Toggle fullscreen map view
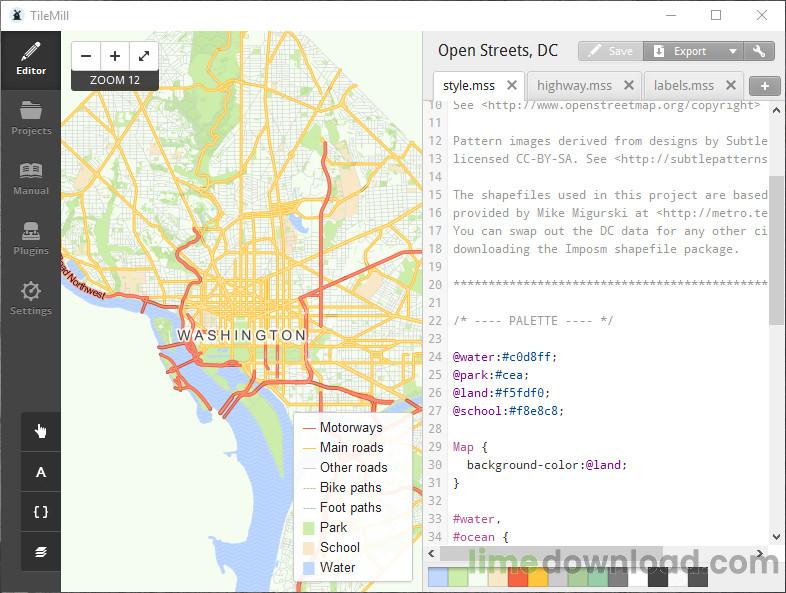Screen dimensions: 786x593 [144, 56]
